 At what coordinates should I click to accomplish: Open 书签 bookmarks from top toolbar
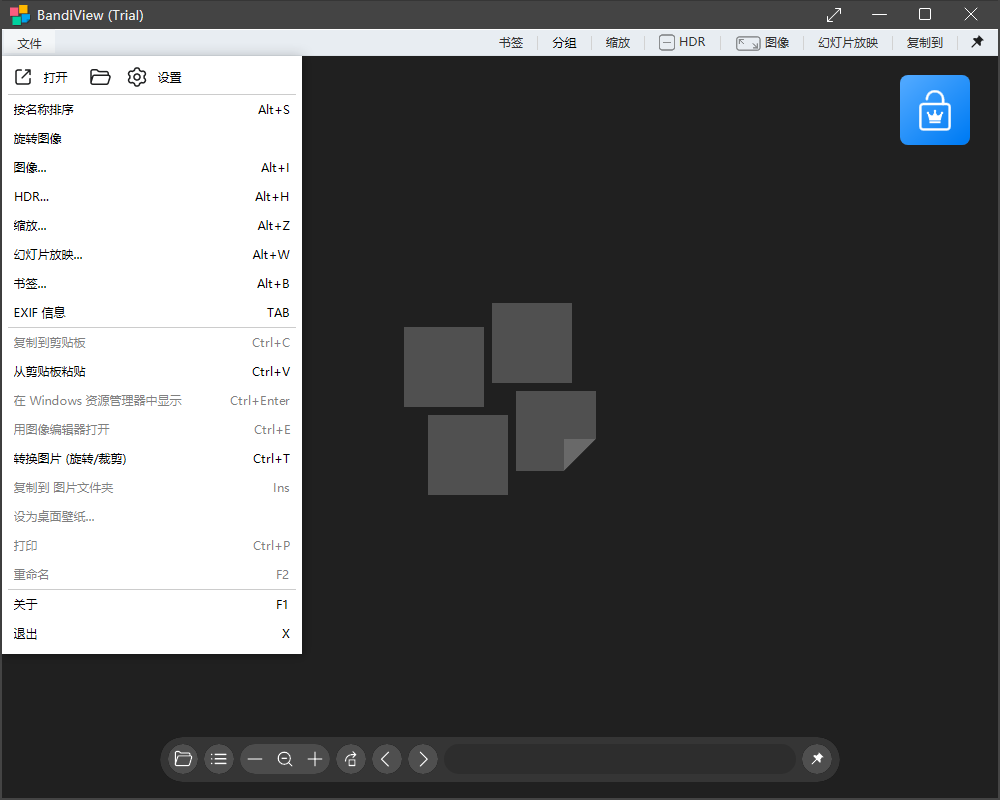510,42
